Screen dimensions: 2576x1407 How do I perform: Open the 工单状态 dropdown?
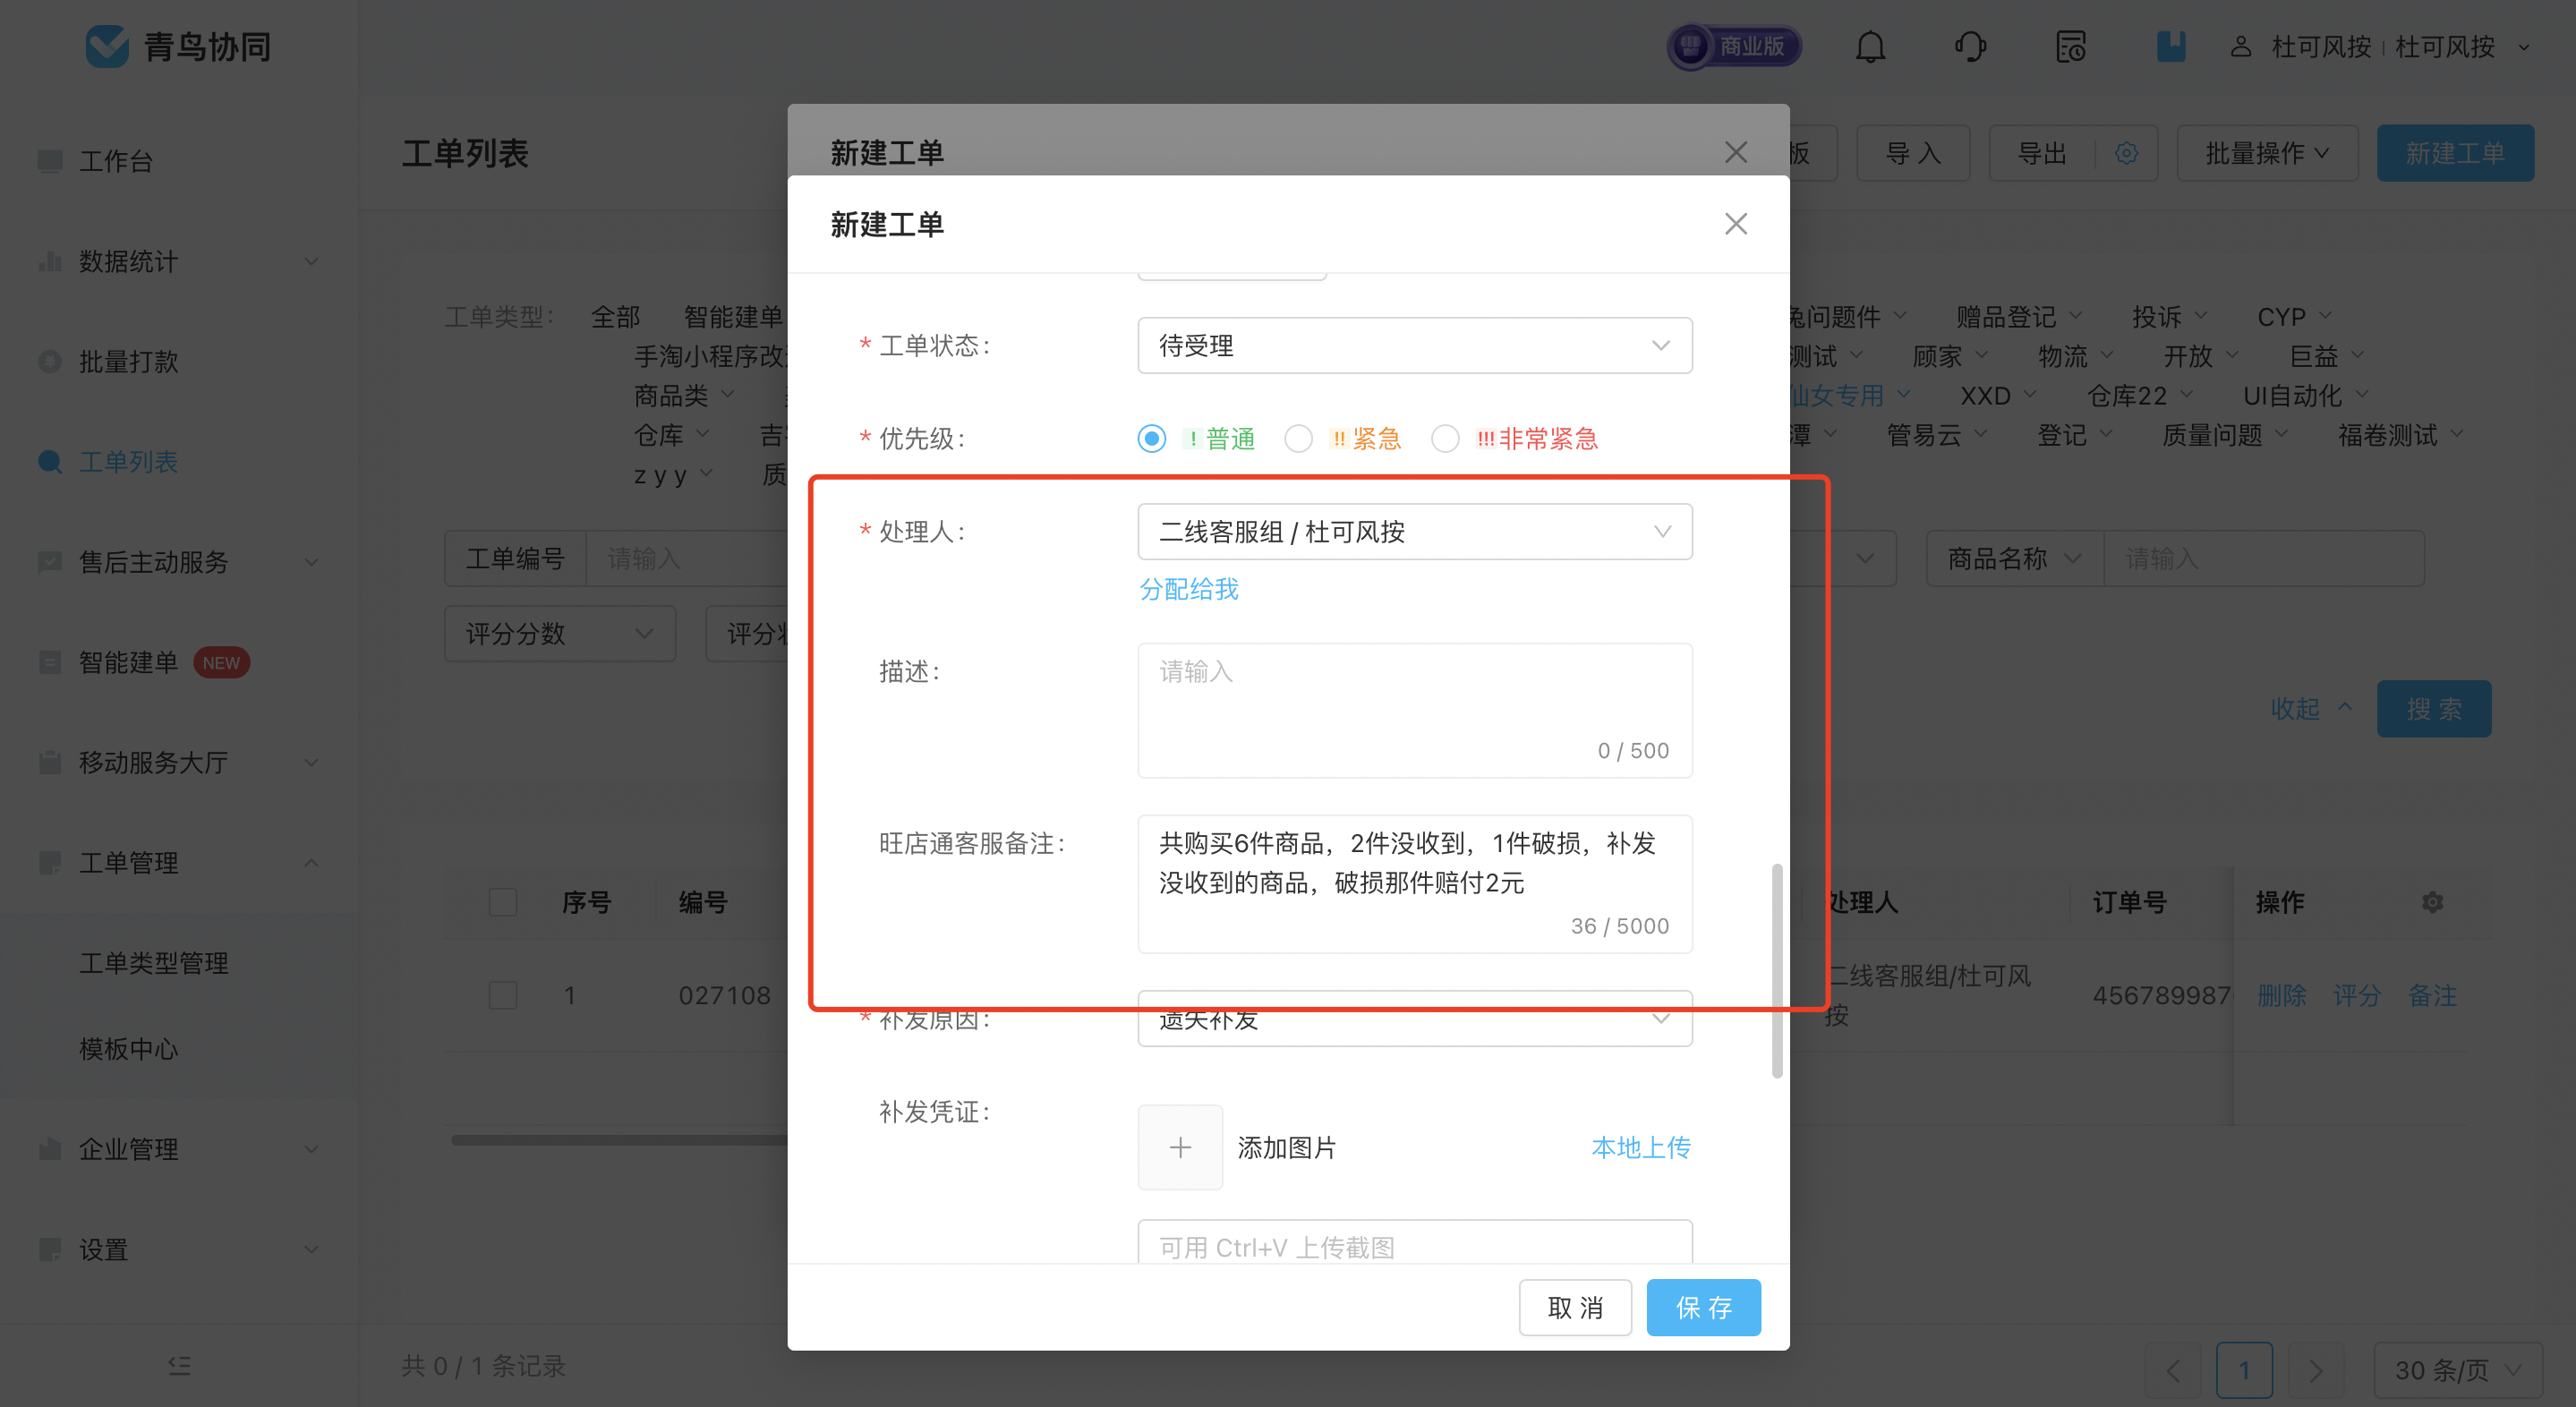(x=1414, y=345)
